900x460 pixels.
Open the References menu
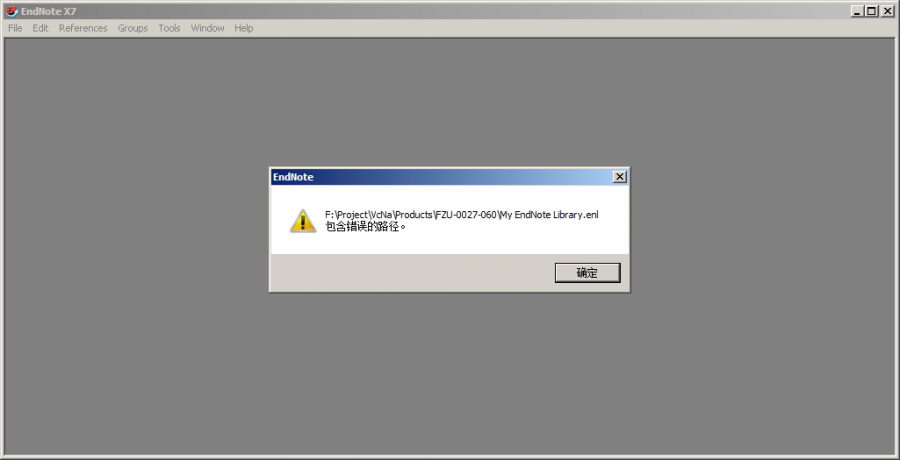click(x=83, y=28)
